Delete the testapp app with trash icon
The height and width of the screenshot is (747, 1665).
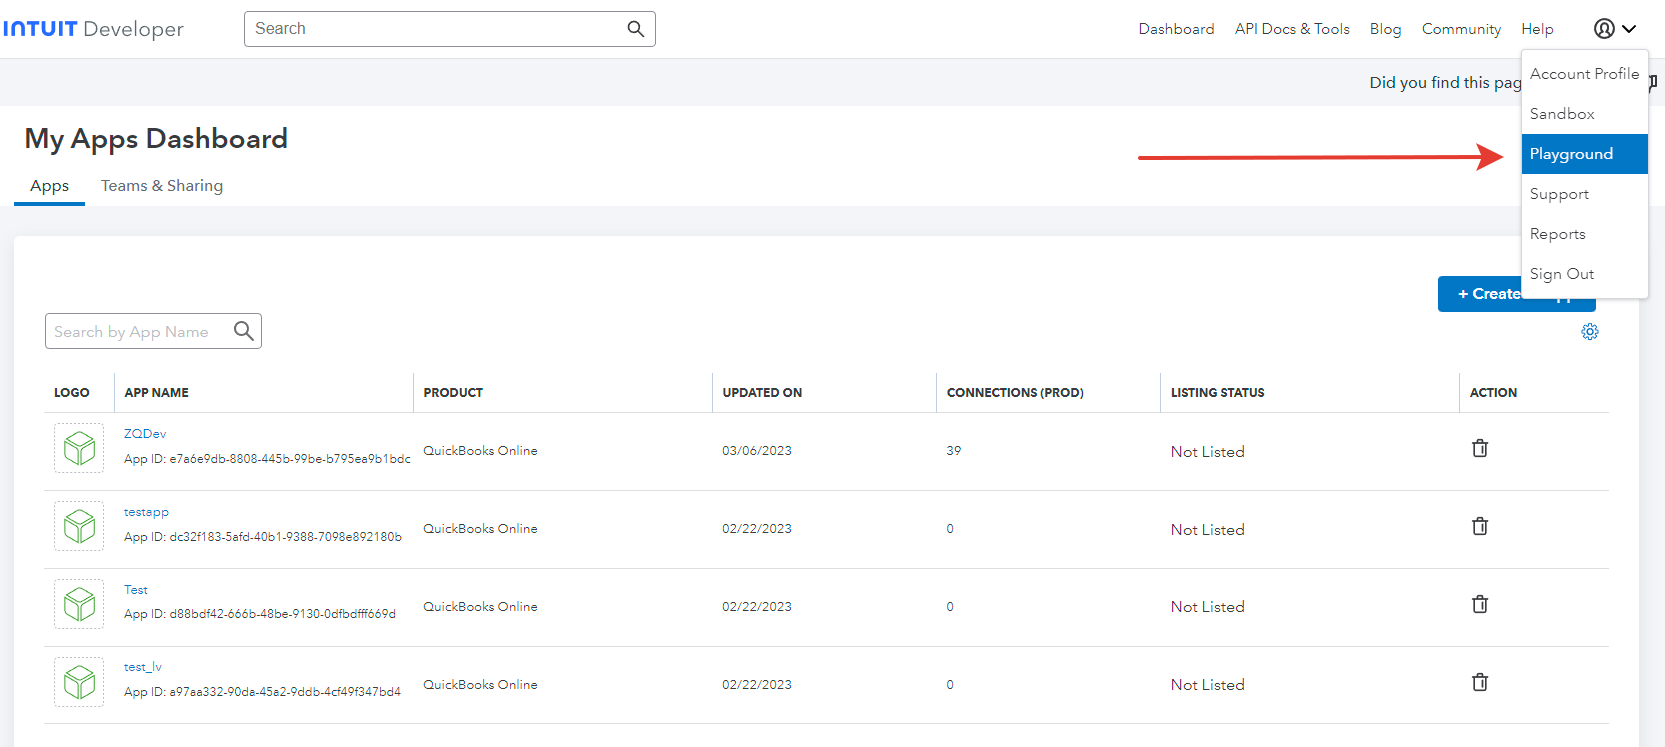point(1480,526)
